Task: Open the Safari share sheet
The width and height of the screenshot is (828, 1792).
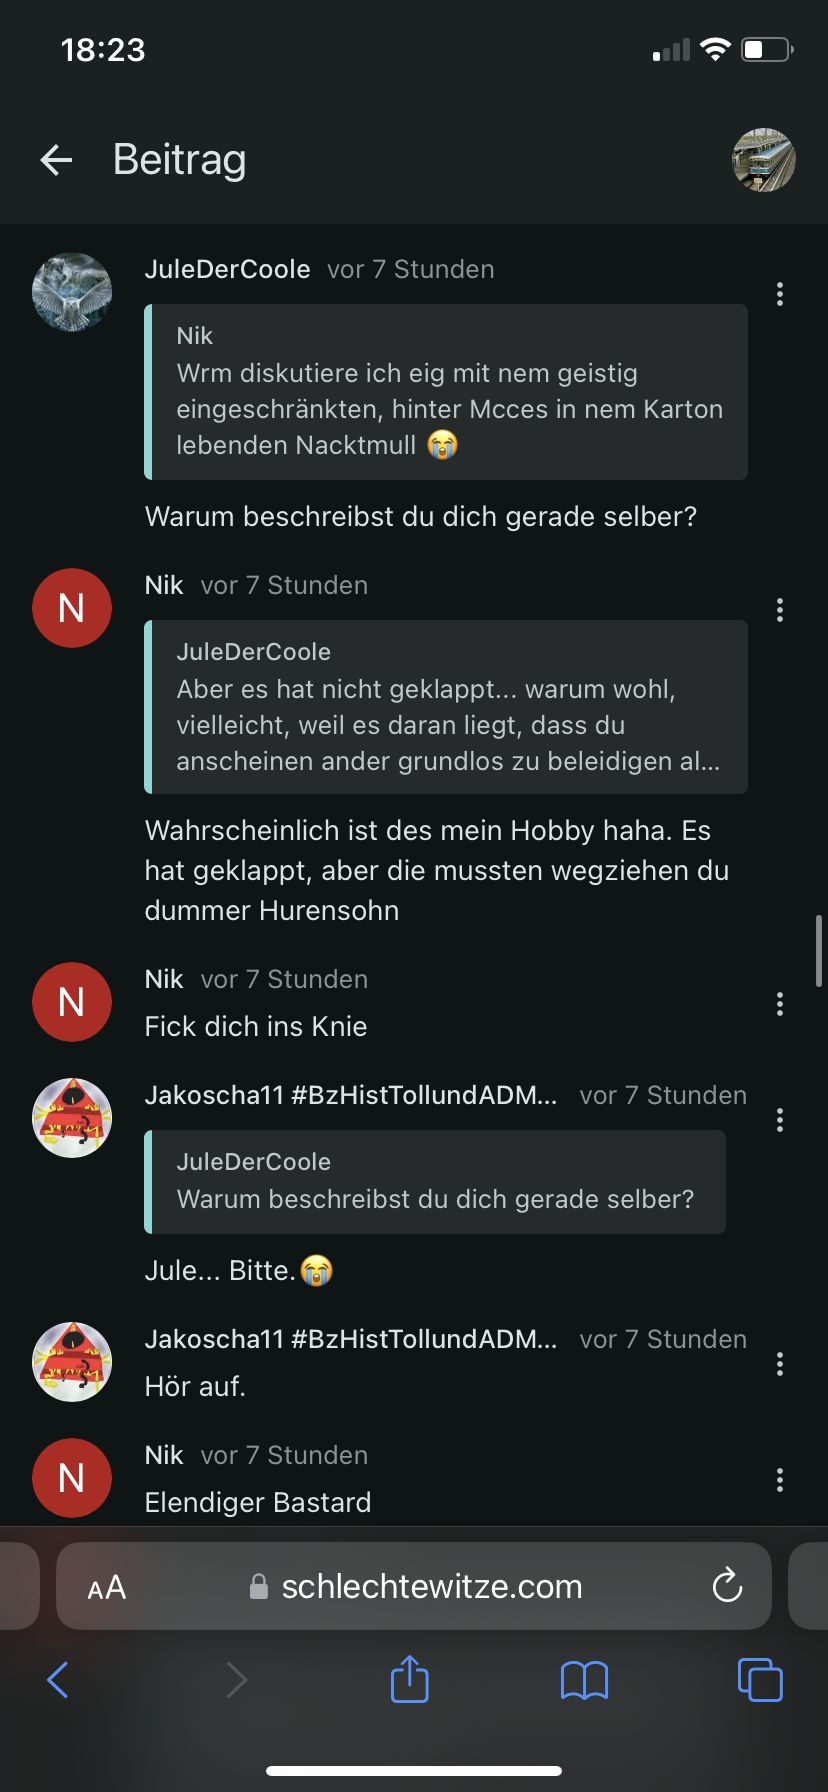Action: click(x=409, y=1679)
